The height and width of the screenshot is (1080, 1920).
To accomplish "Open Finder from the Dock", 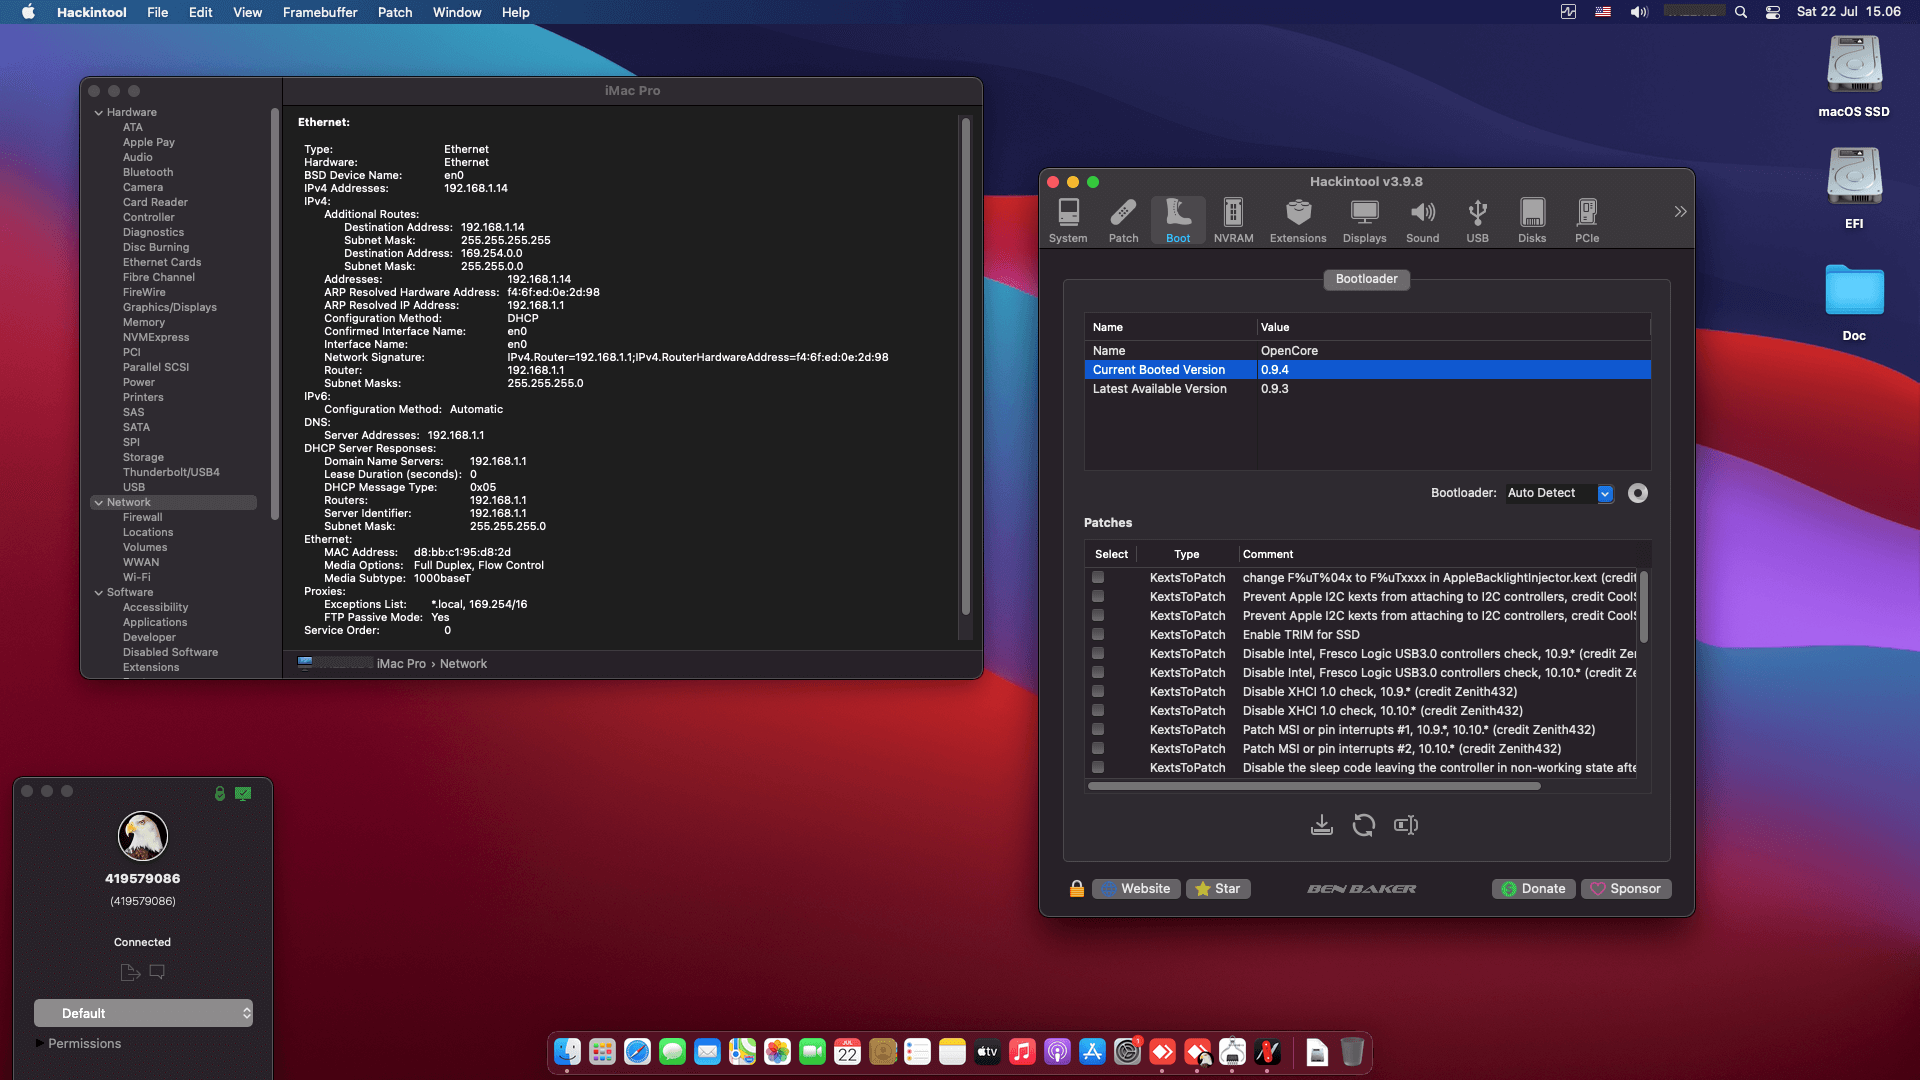I will [x=567, y=1052].
